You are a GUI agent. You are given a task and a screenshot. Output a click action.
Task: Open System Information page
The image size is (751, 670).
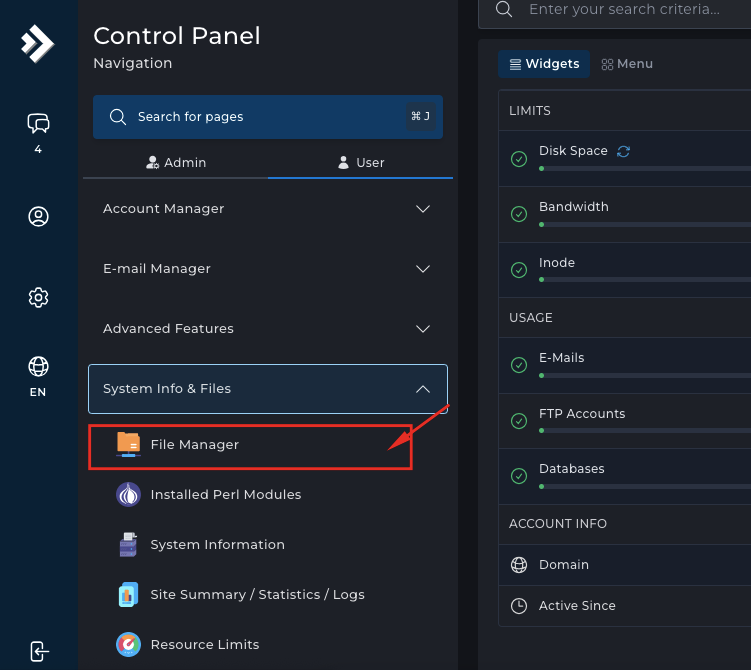(x=217, y=545)
